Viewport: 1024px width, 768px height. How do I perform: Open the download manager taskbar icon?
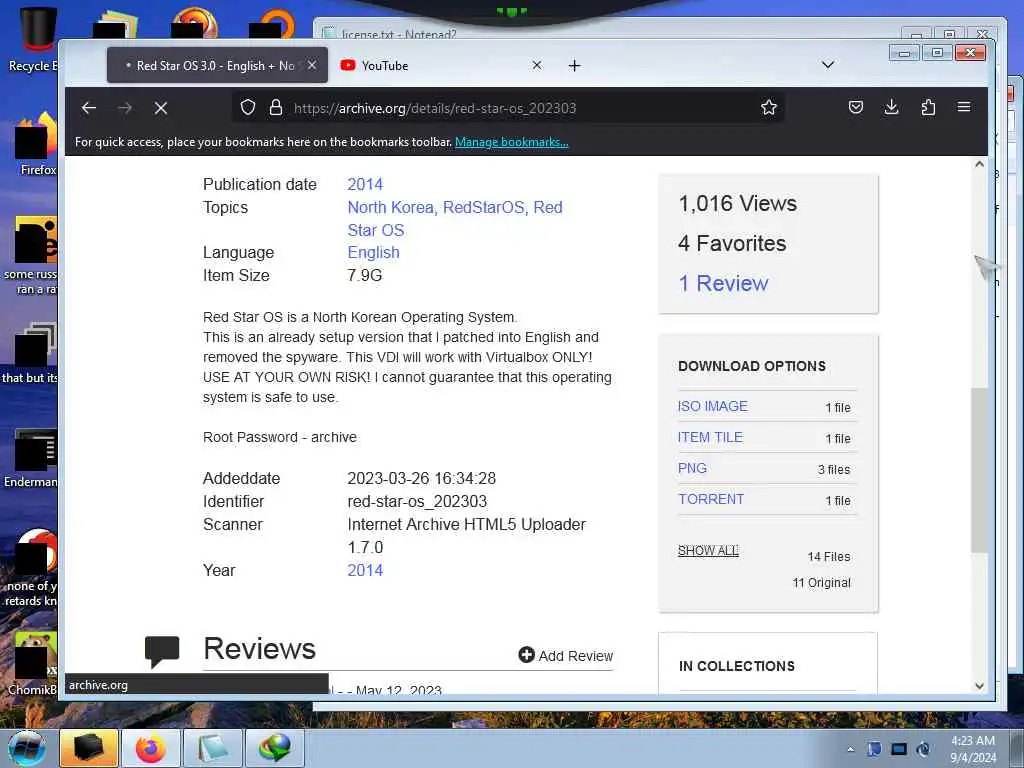(274, 748)
